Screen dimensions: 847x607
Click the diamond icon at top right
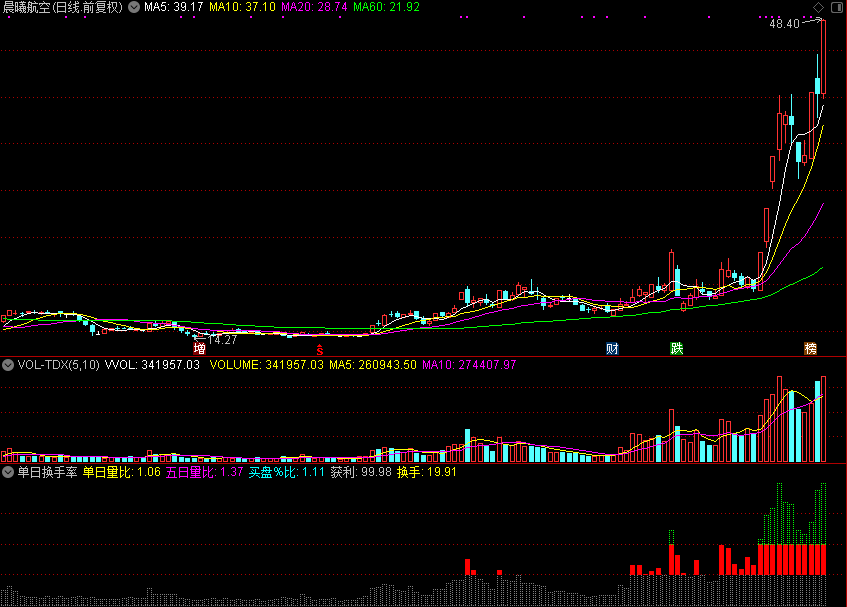[x=818, y=7]
